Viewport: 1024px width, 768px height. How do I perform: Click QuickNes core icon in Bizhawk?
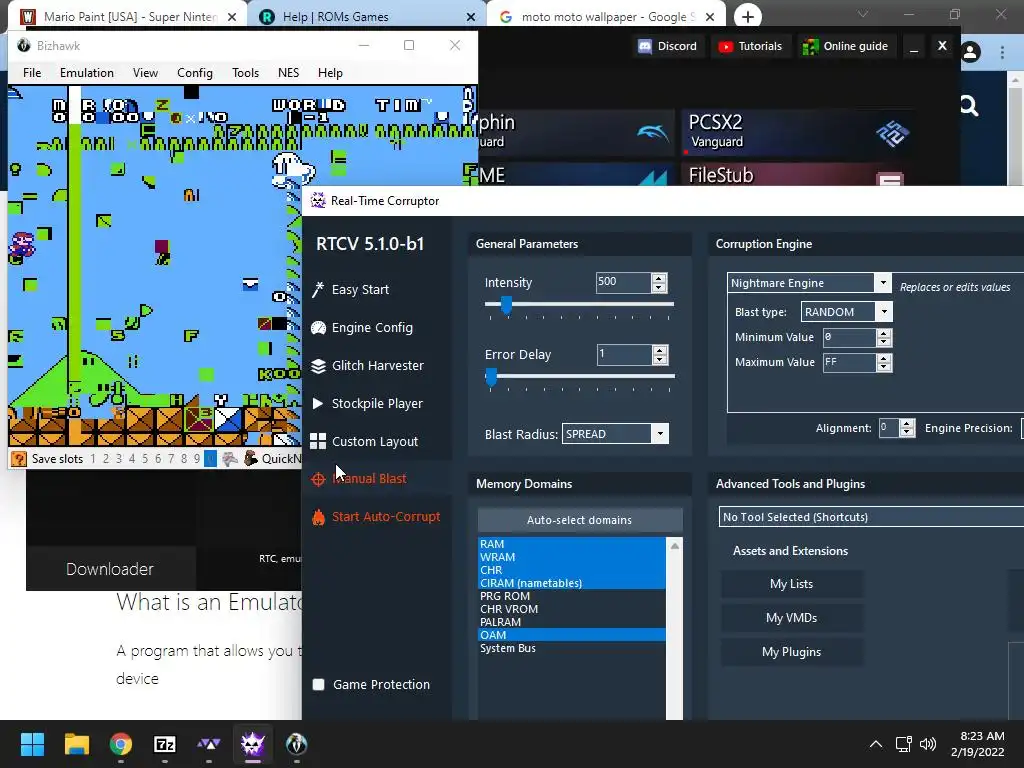(x=251, y=458)
